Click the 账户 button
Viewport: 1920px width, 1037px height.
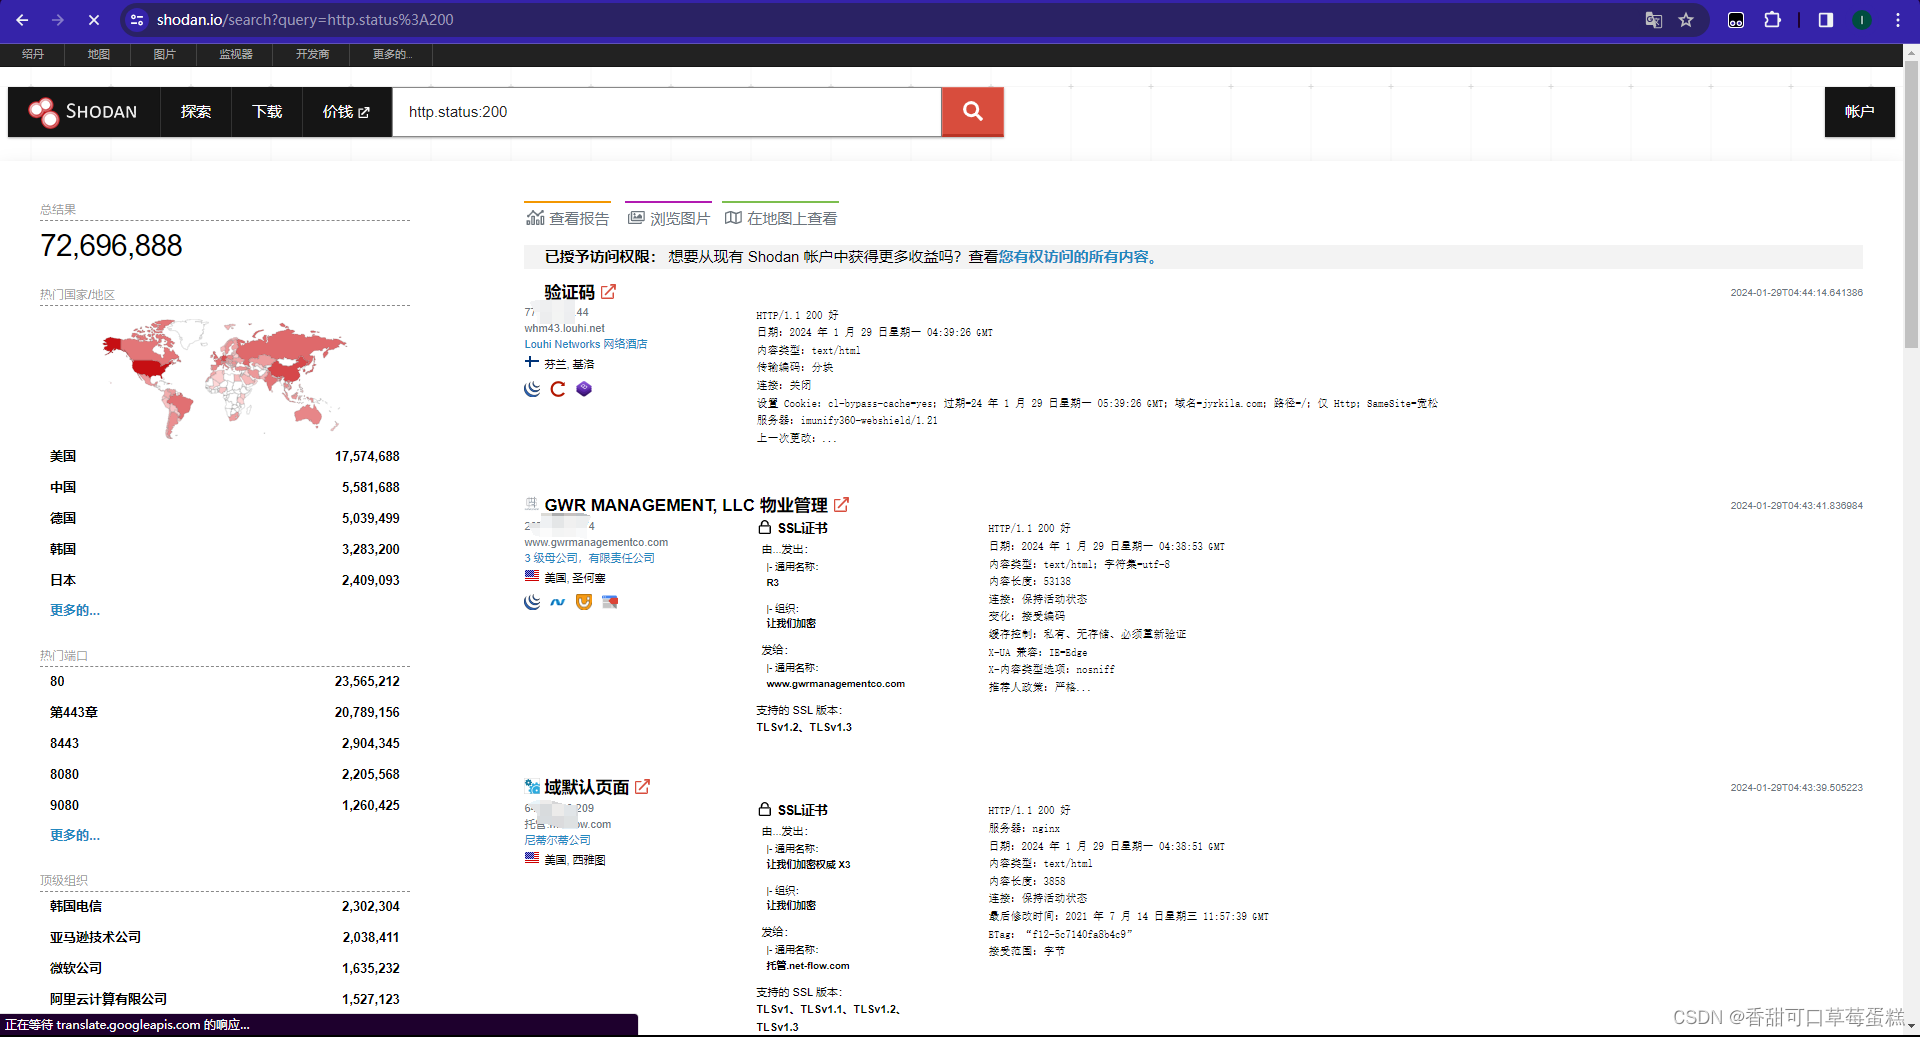pos(1859,112)
